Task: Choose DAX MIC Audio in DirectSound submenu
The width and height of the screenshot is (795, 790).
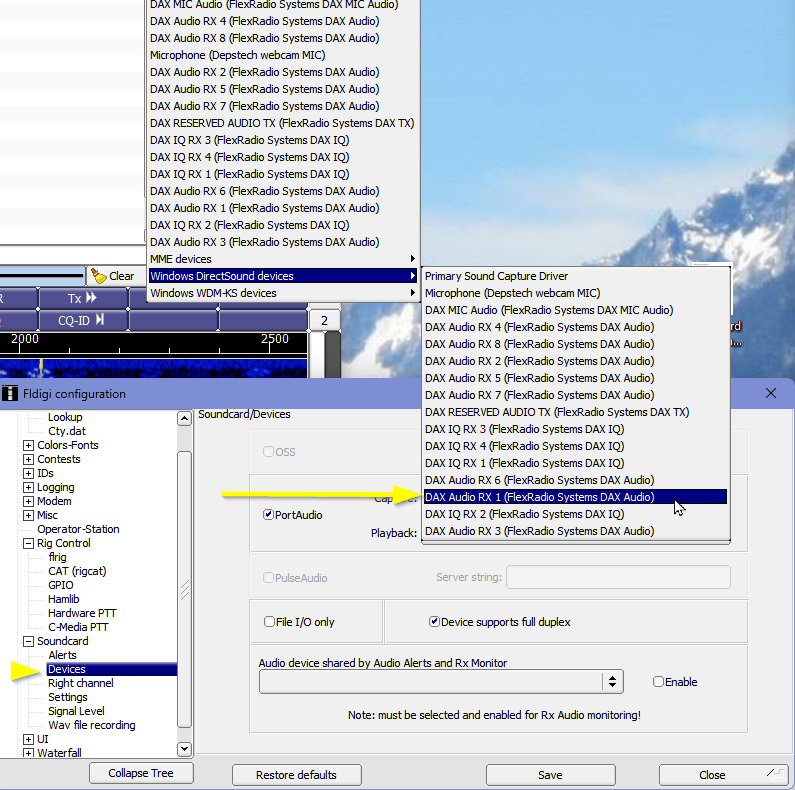Action: pos(575,310)
